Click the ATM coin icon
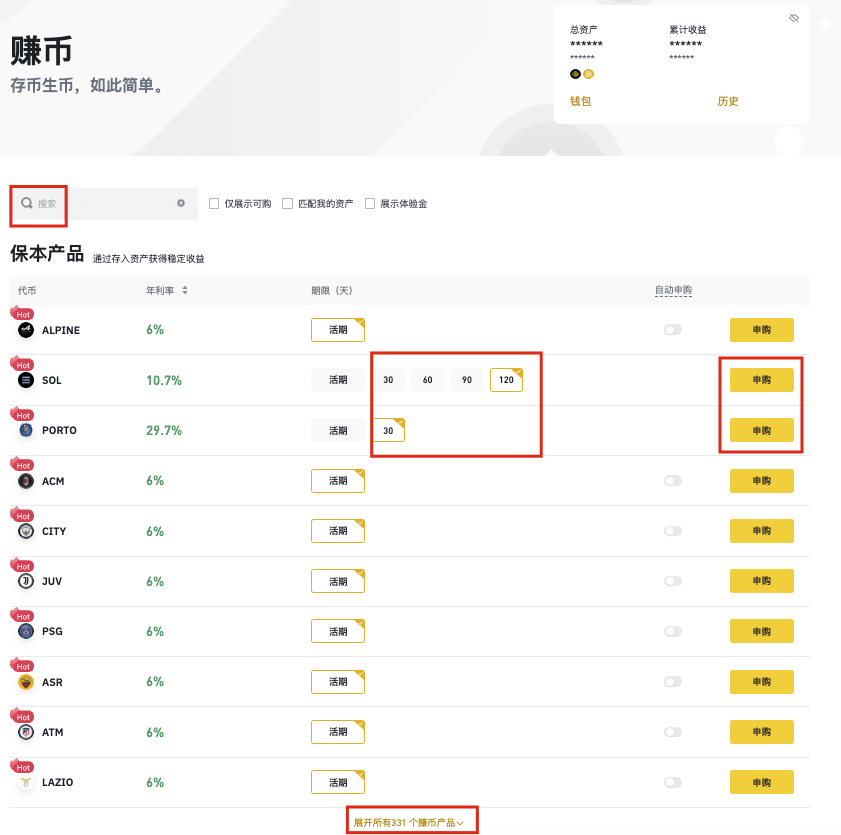This screenshot has height=835, width=841. (26, 732)
